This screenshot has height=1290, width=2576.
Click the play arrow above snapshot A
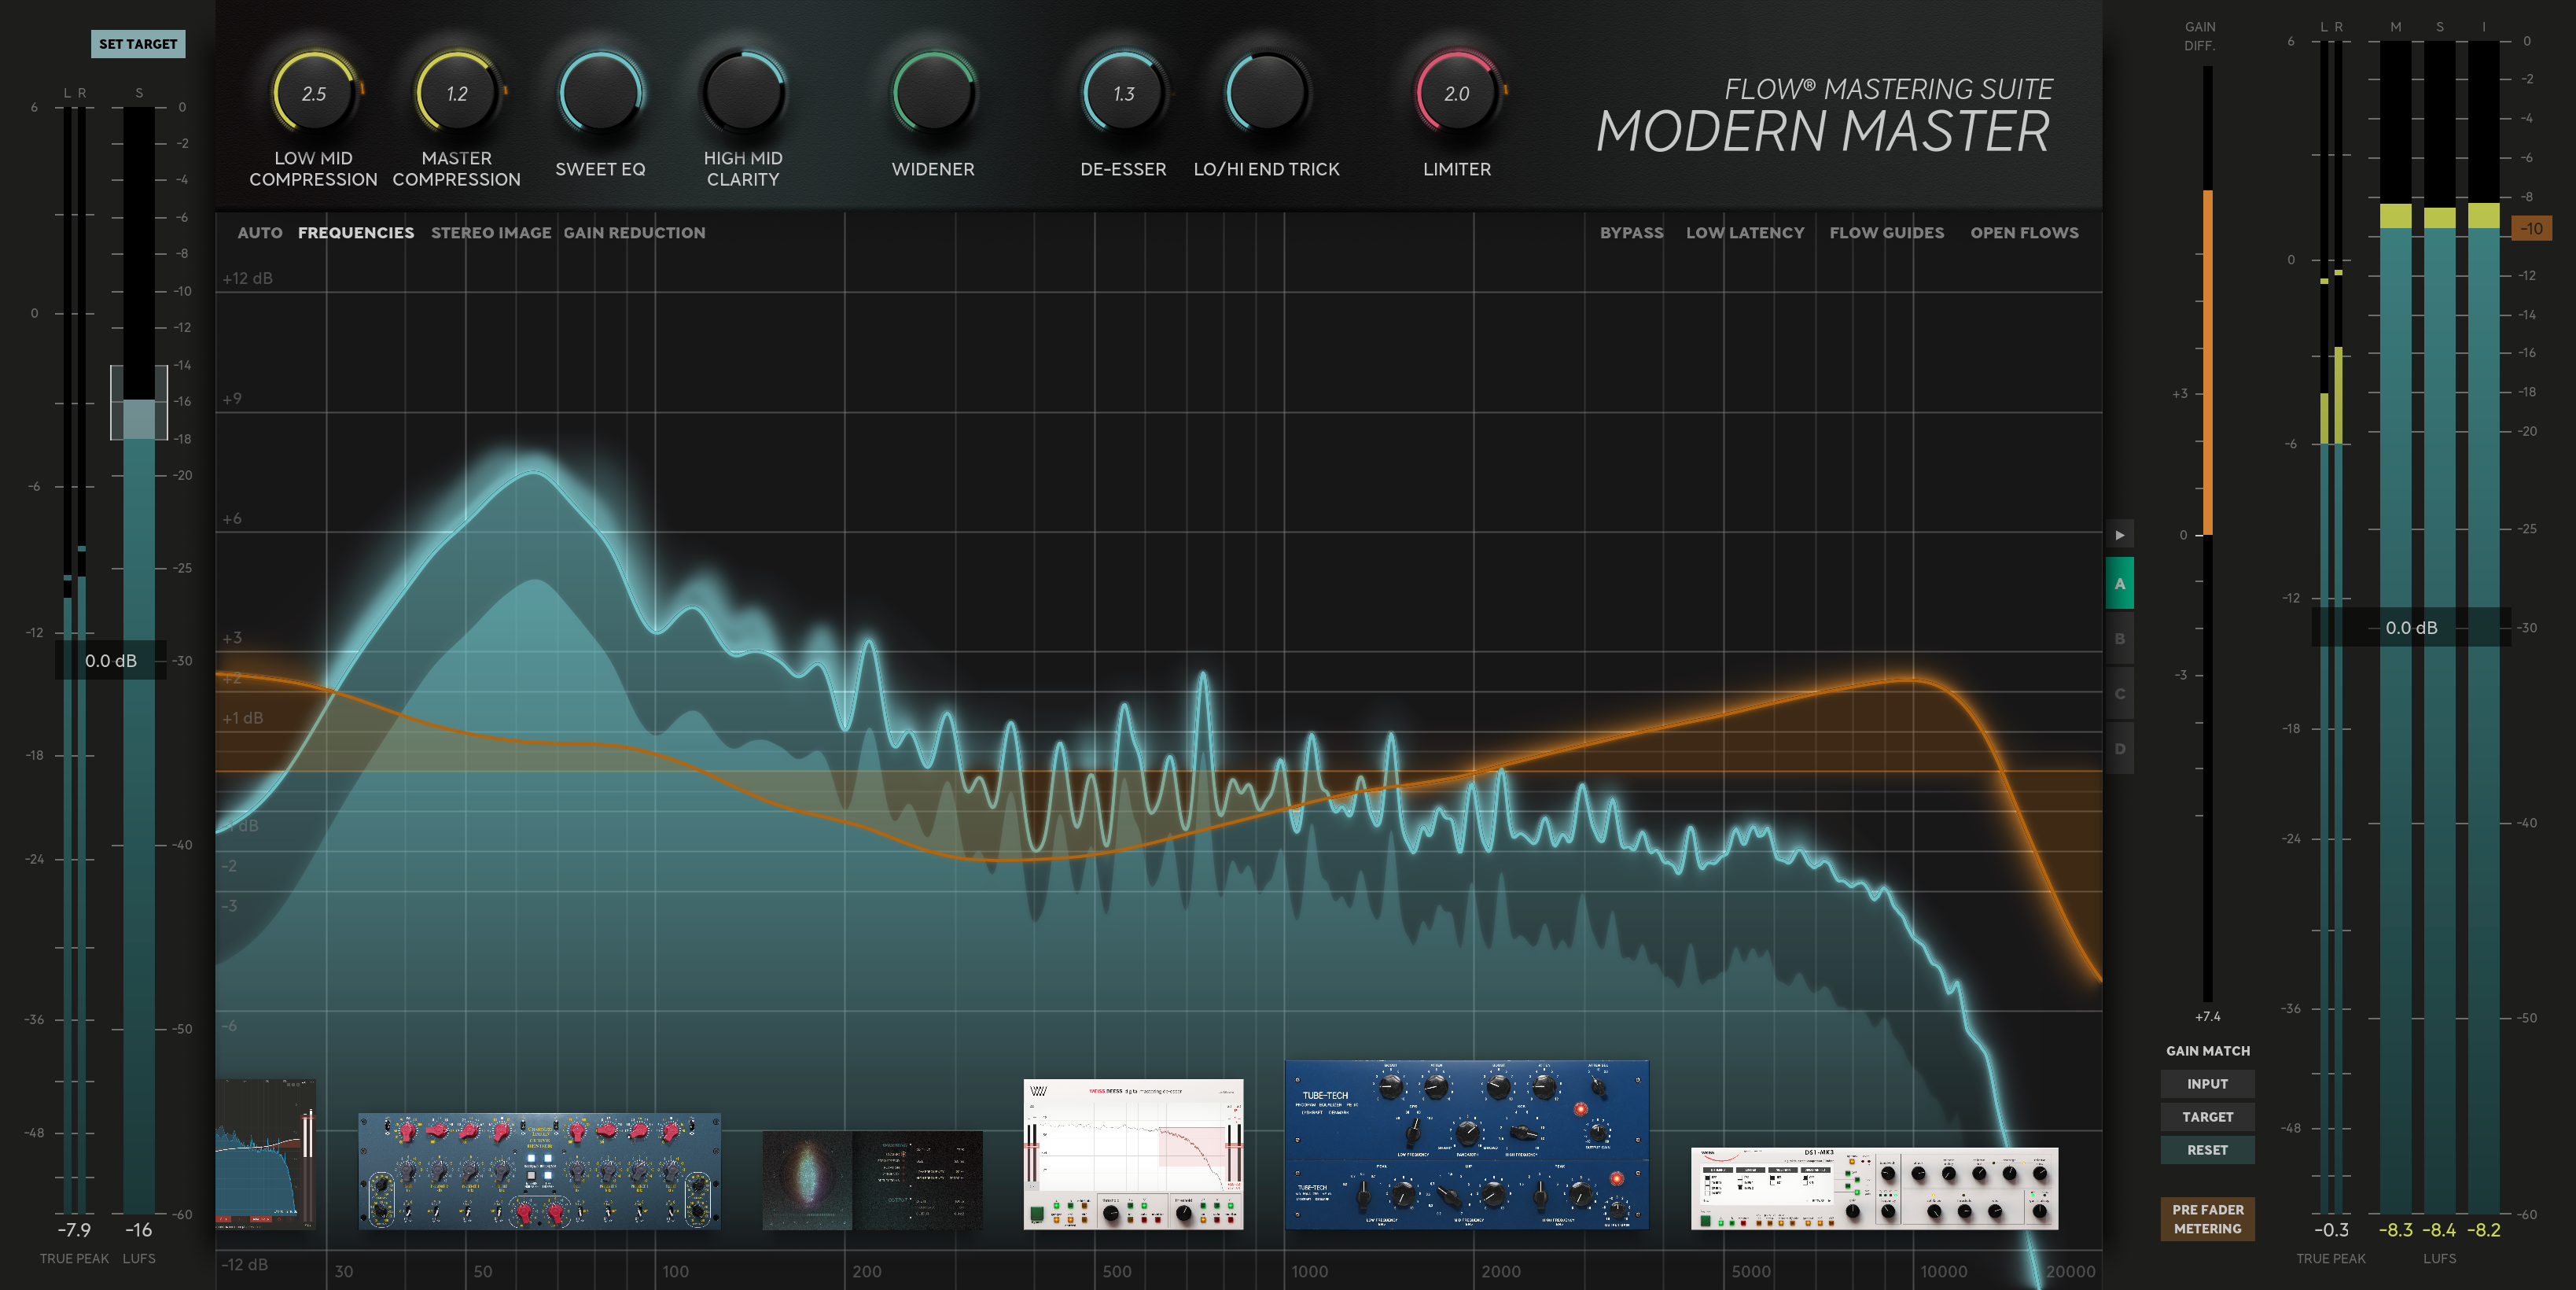pyautogui.click(x=2119, y=534)
